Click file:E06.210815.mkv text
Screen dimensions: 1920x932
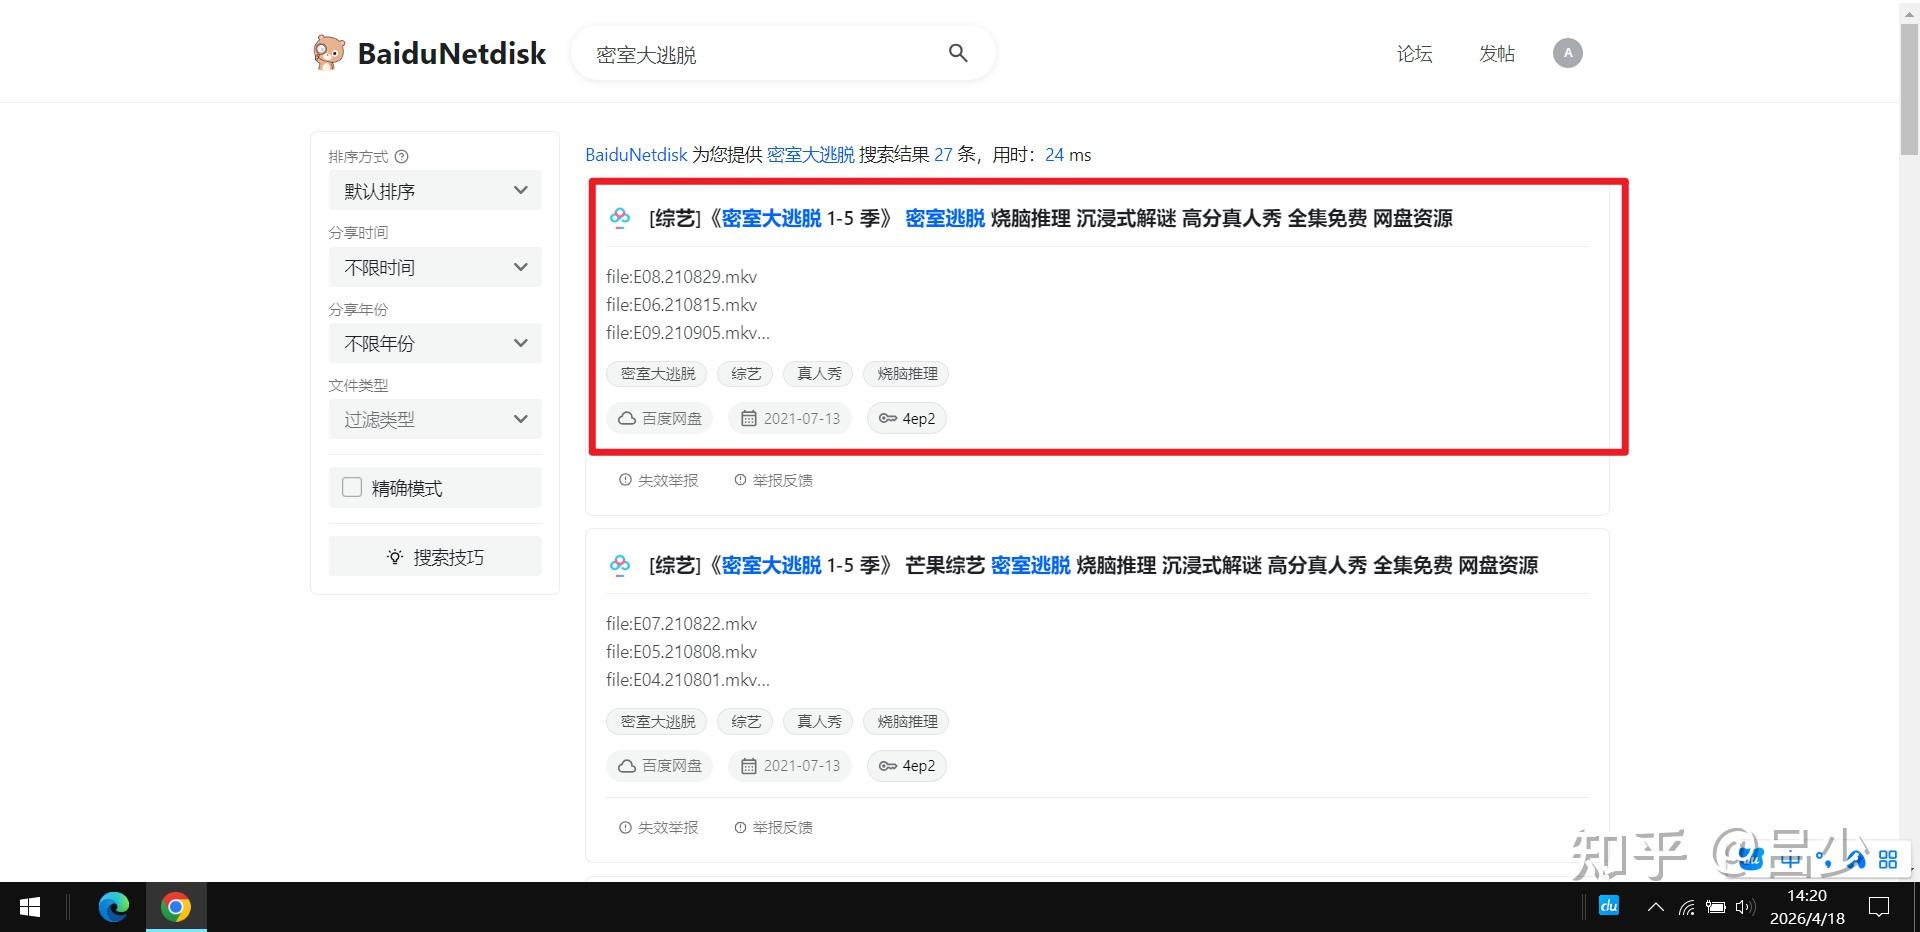(681, 305)
